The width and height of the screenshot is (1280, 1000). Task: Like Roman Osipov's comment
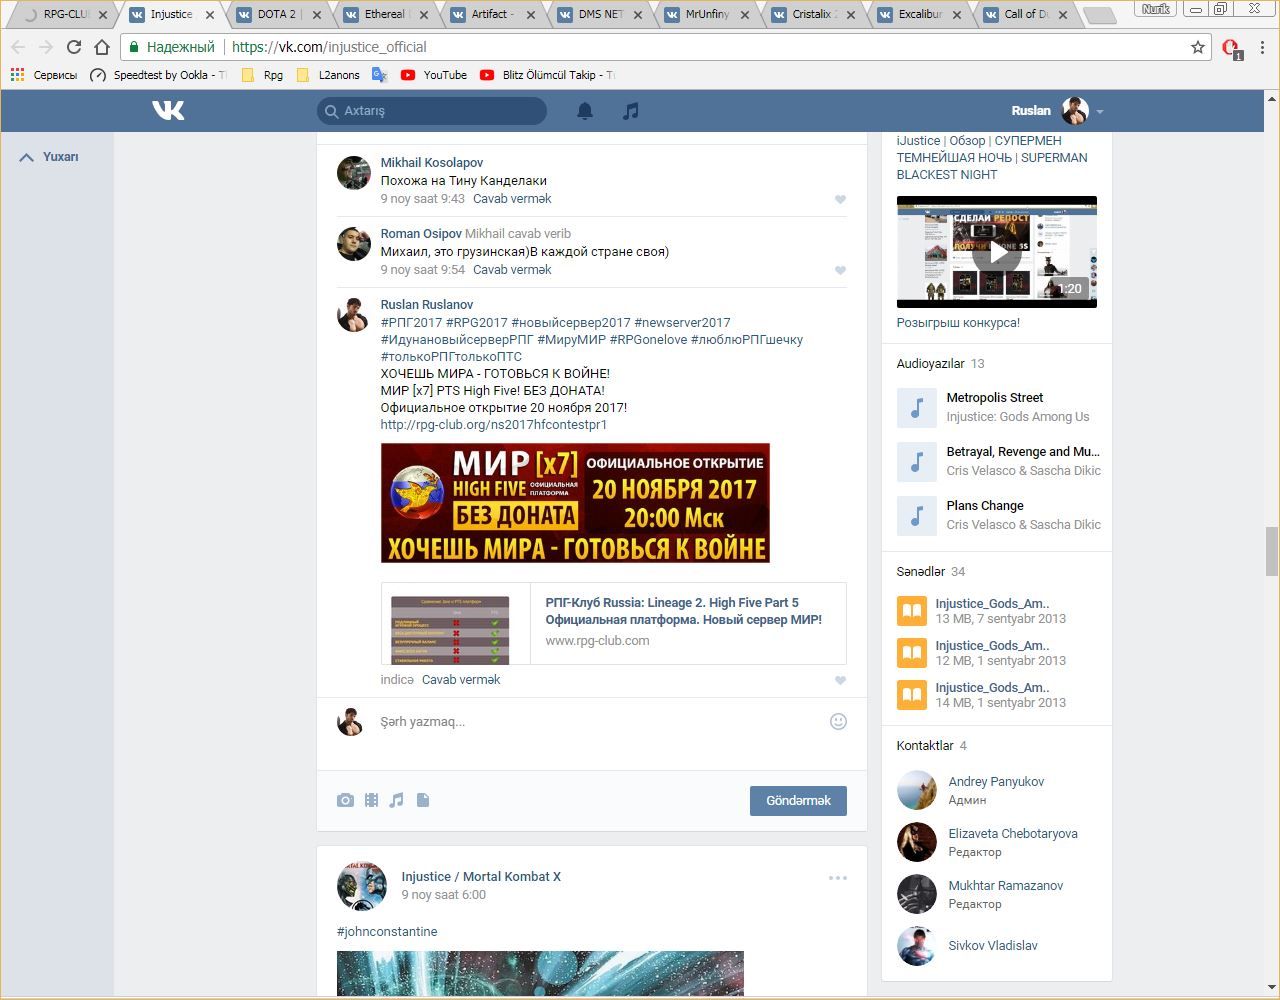pyautogui.click(x=840, y=270)
